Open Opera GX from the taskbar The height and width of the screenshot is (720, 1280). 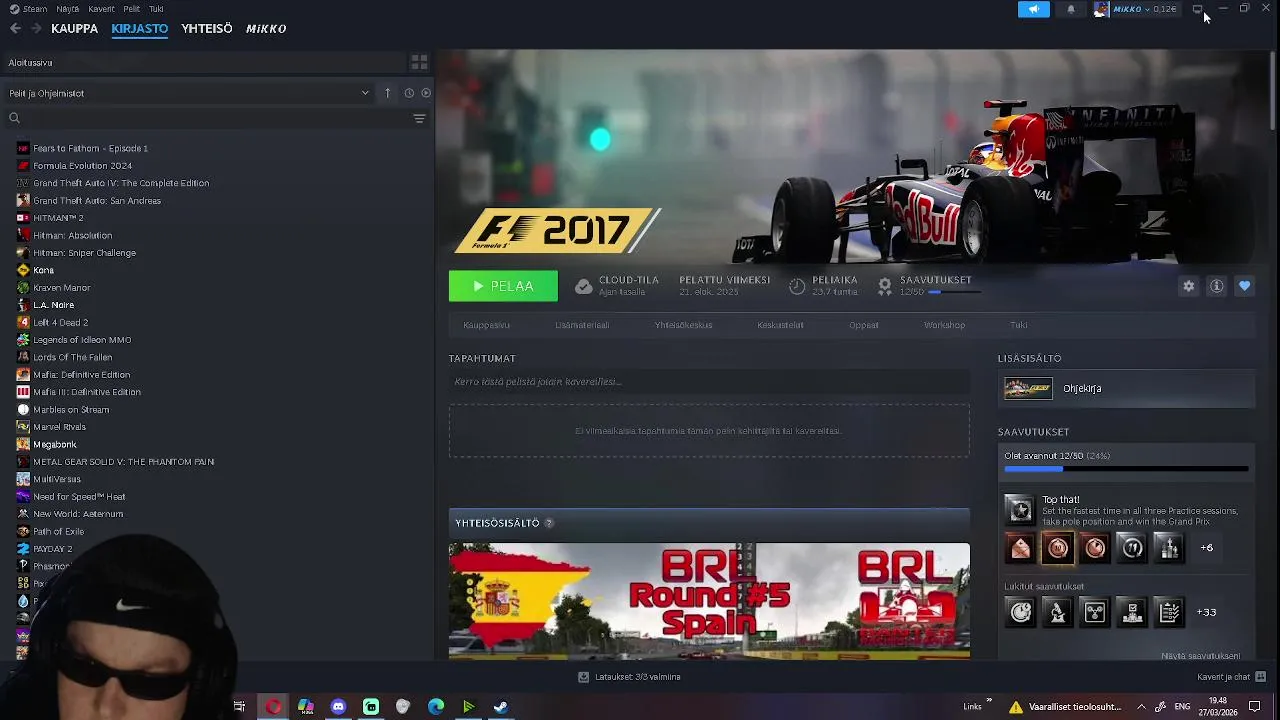[273, 707]
